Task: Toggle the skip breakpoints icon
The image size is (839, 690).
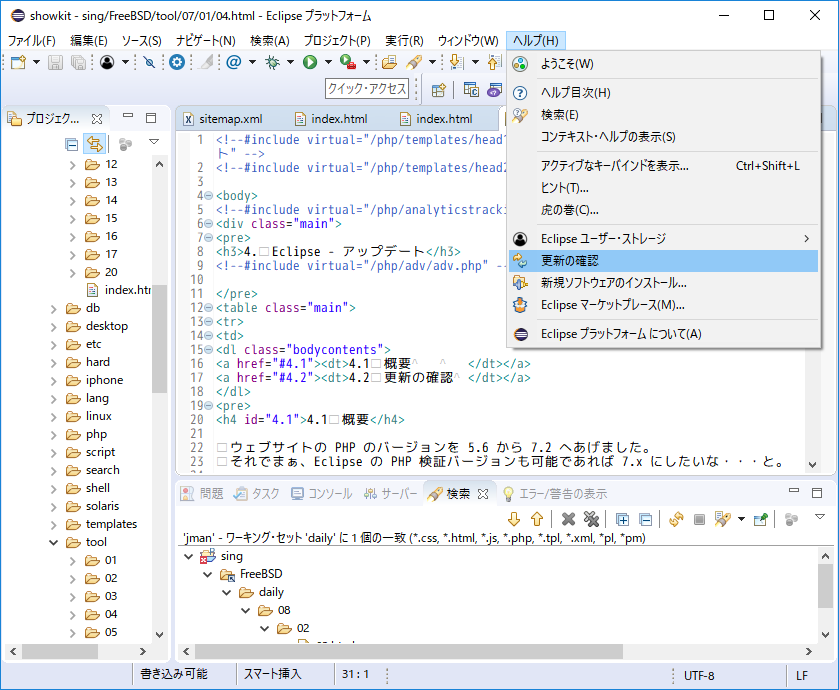Action: 149,63
